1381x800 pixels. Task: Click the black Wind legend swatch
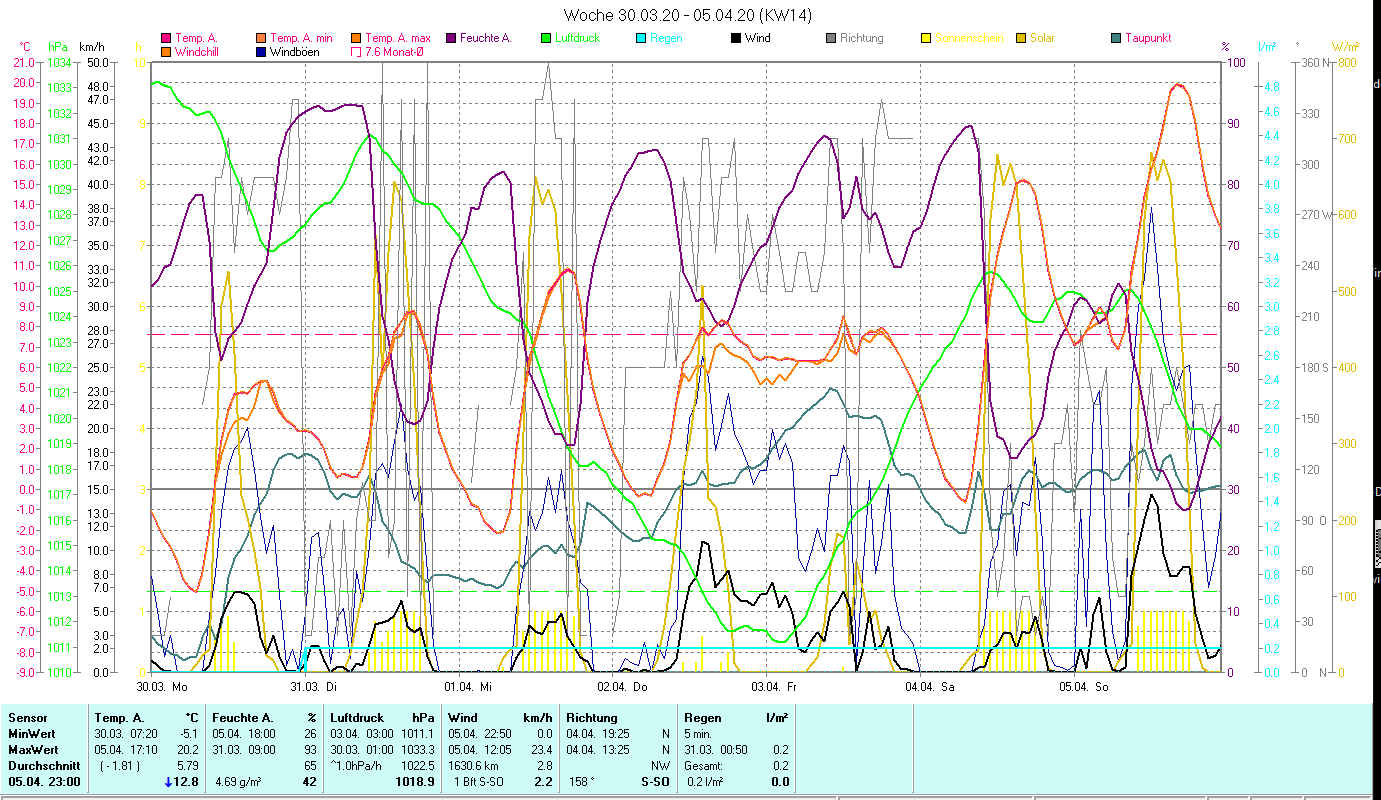(737, 38)
